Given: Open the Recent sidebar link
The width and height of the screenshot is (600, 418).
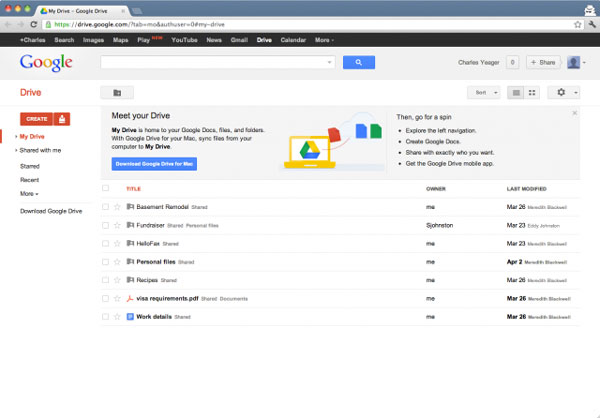Looking at the screenshot, I should tap(29, 180).
